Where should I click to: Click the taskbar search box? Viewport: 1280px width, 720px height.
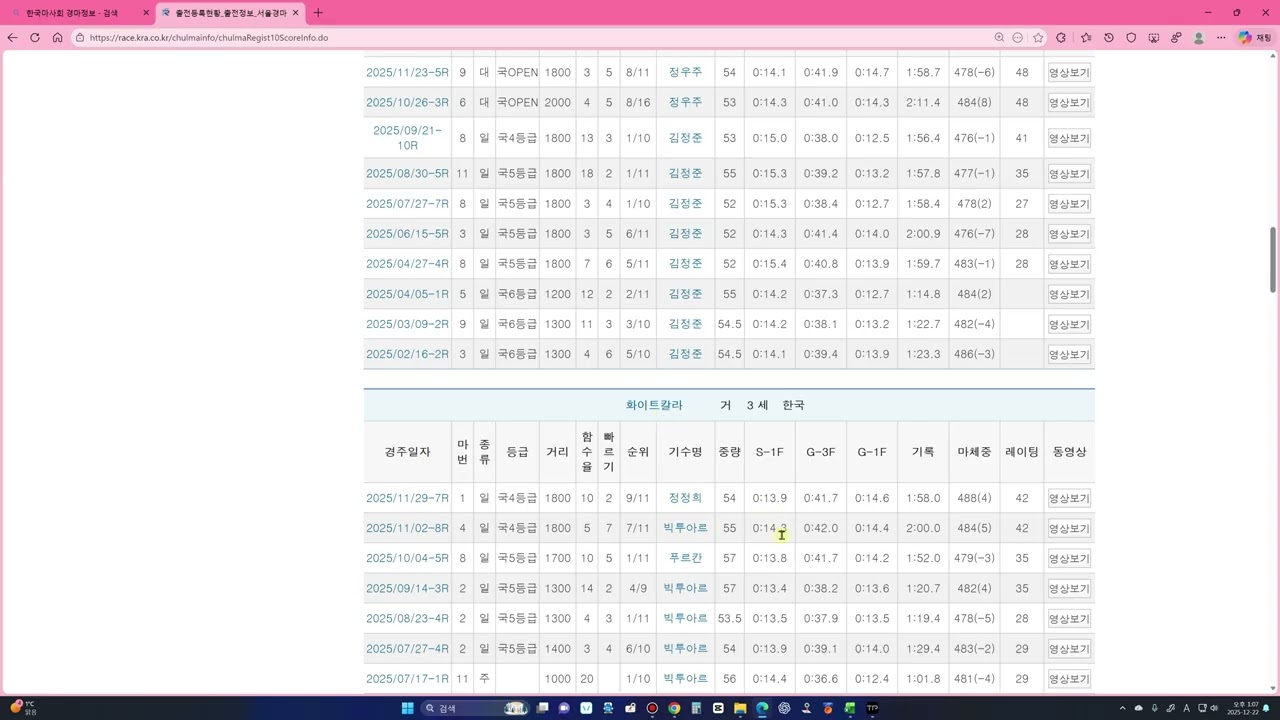click(x=475, y=708)
